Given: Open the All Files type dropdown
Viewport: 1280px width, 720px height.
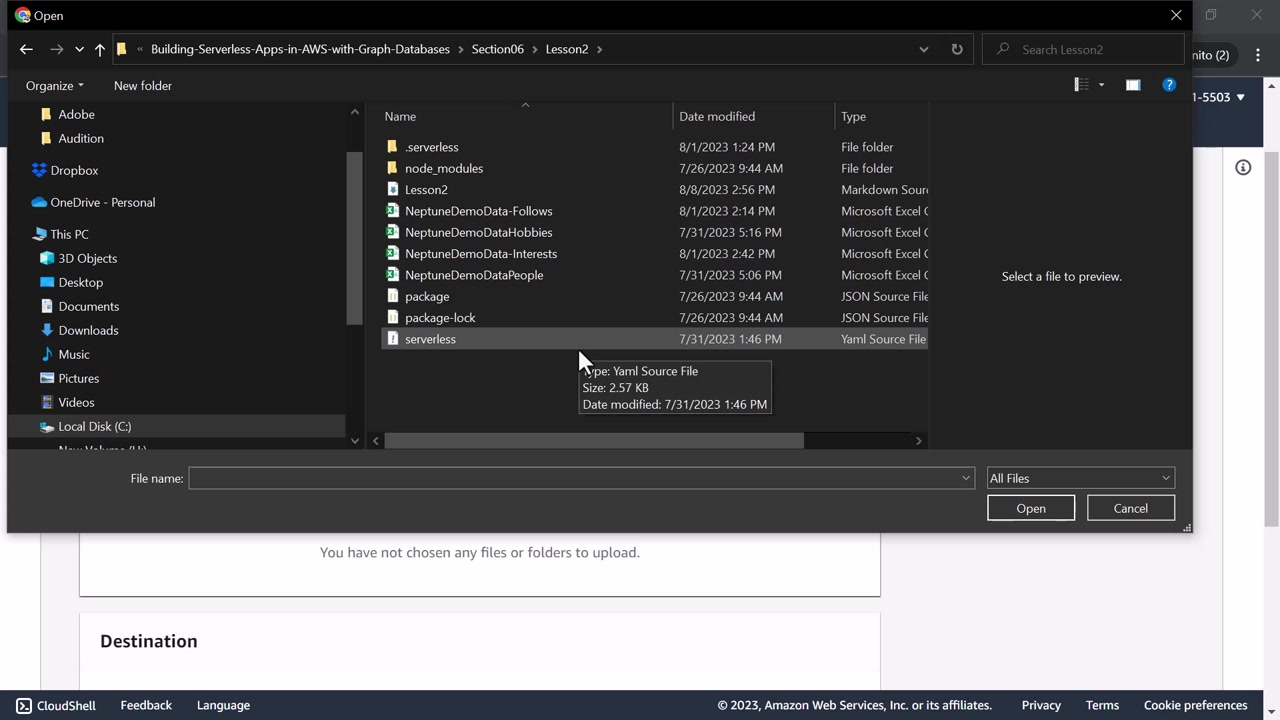Looking at the screenshot, I should pos(1080,478).
